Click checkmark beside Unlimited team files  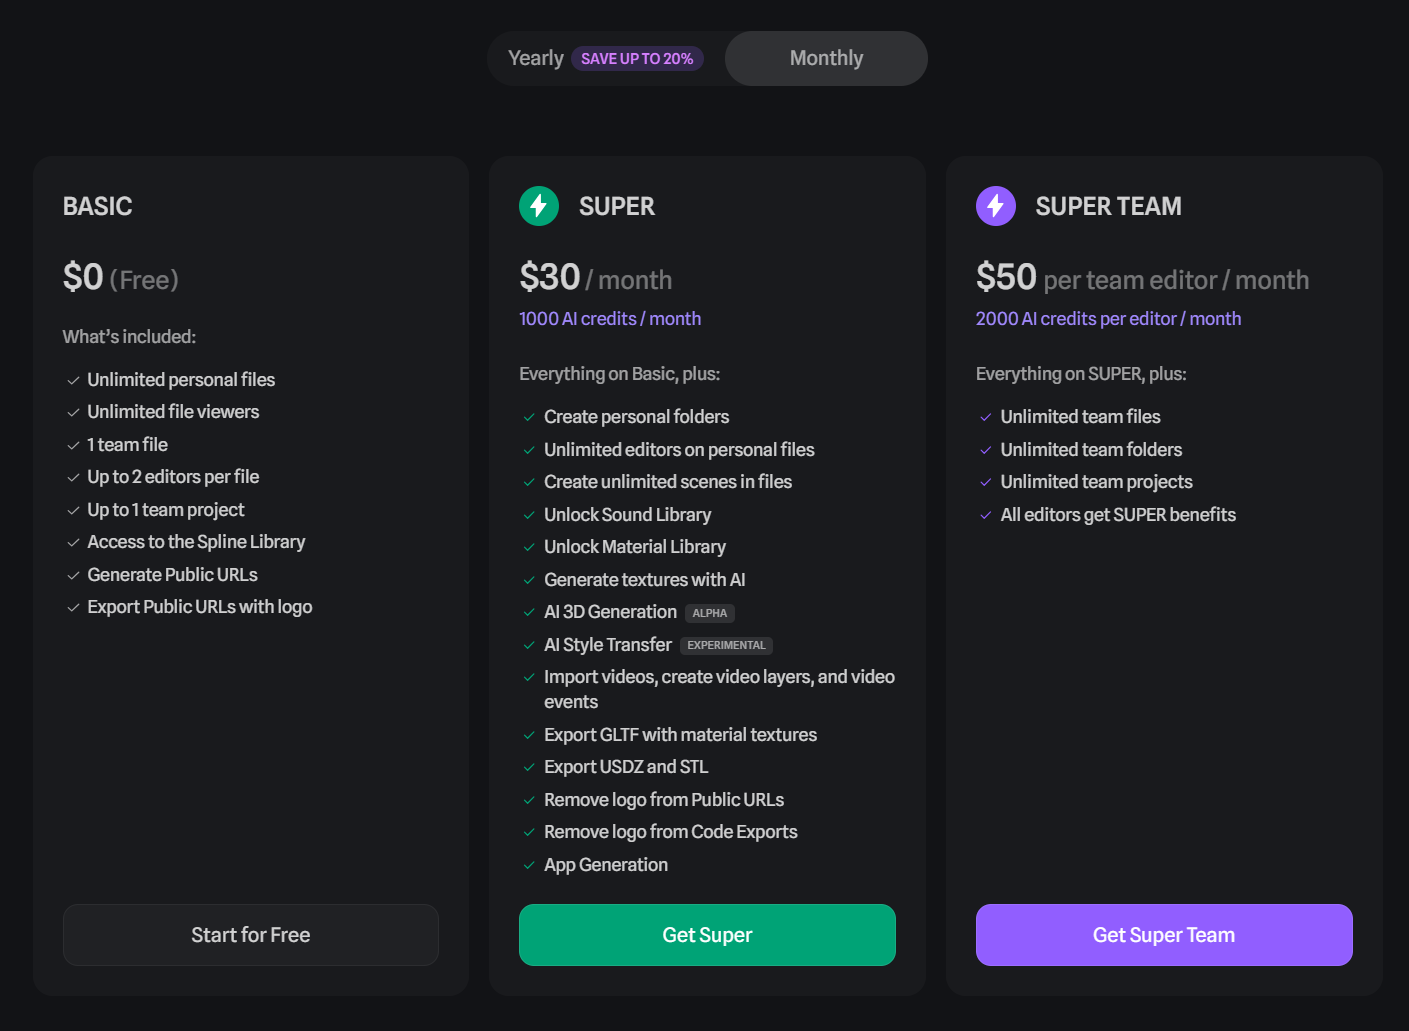click(x=986, y=418)
